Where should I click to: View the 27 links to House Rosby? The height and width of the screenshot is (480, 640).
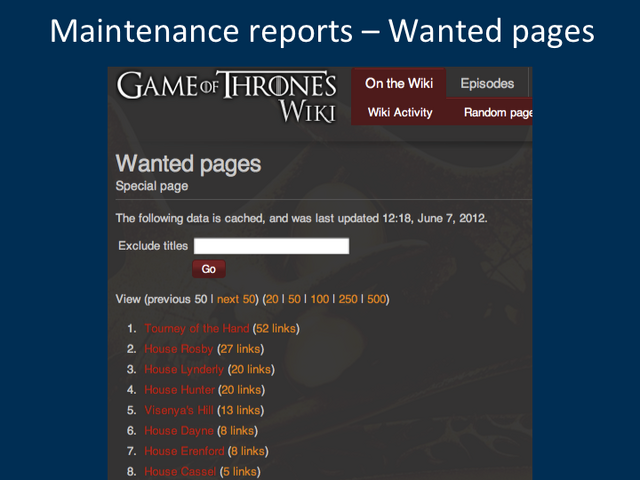pos(240,349)
